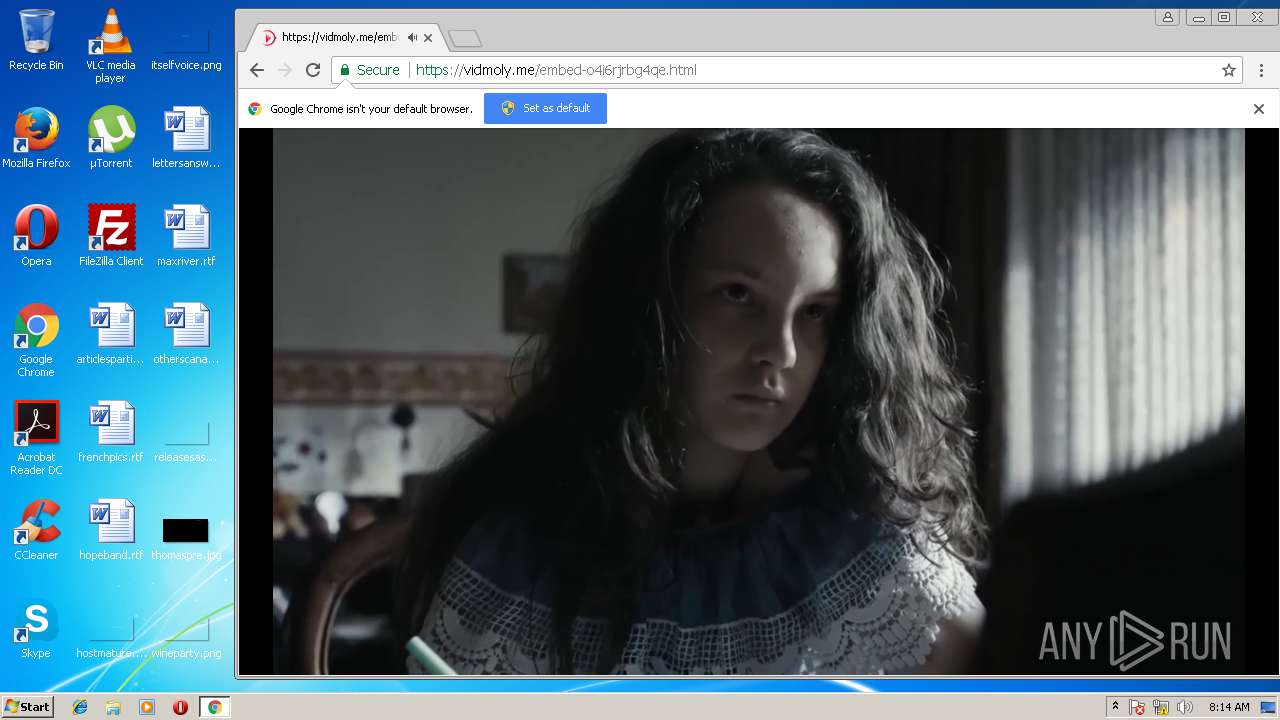Click the video player area
Viewport: 1280px width, 720px height.
[758, 401]
